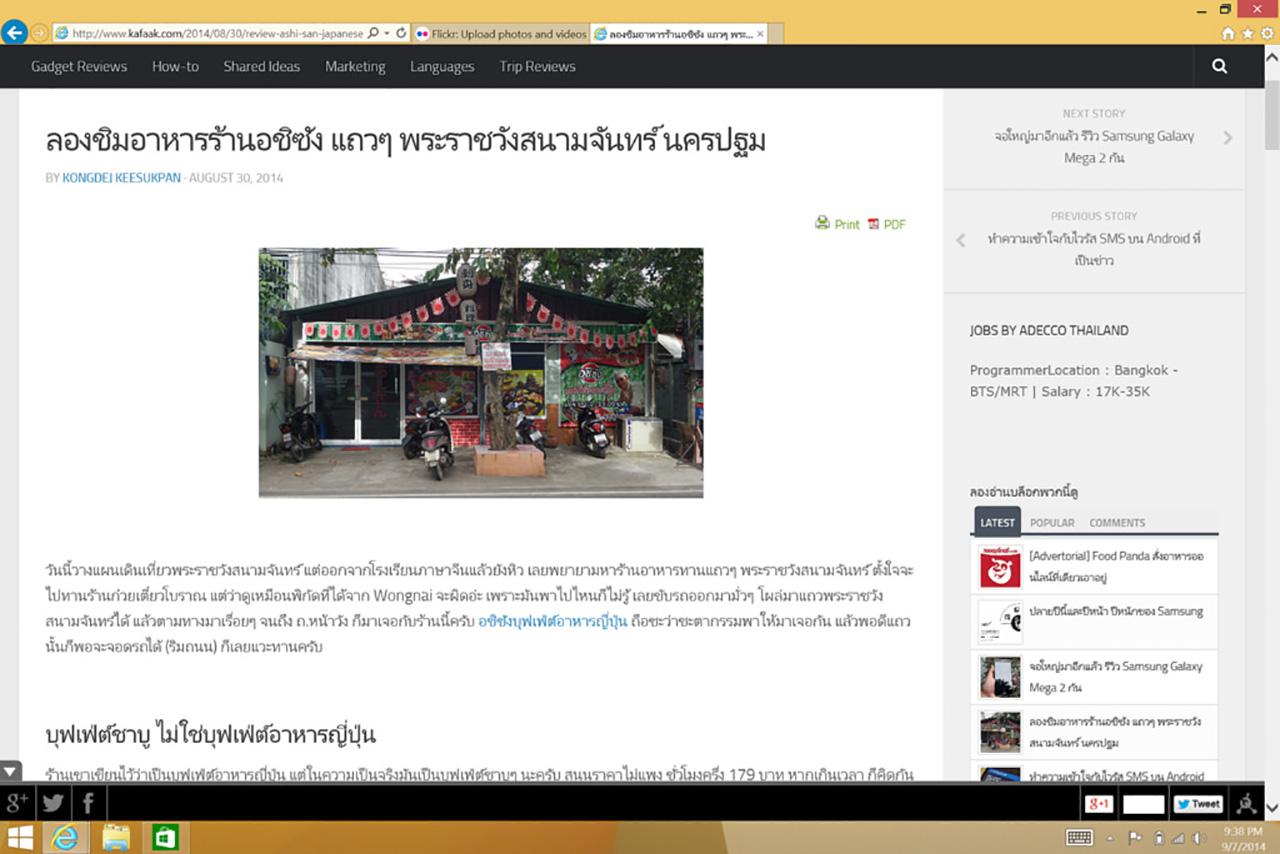Open the Food Panda advertorial thumbnail
The width and height of the screenshot is (1280, 854).
pyautogui.click(x=1000, y=567)
